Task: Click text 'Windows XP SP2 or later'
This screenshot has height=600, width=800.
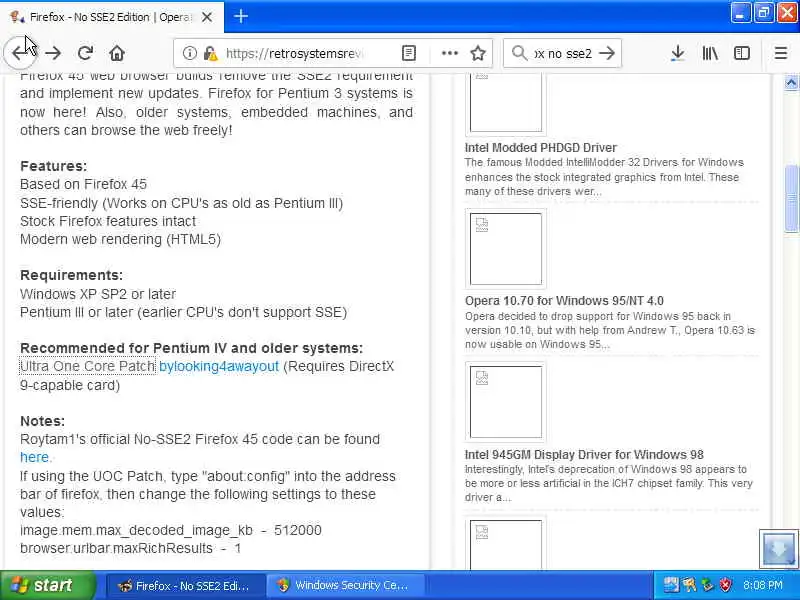Action: 98,294
